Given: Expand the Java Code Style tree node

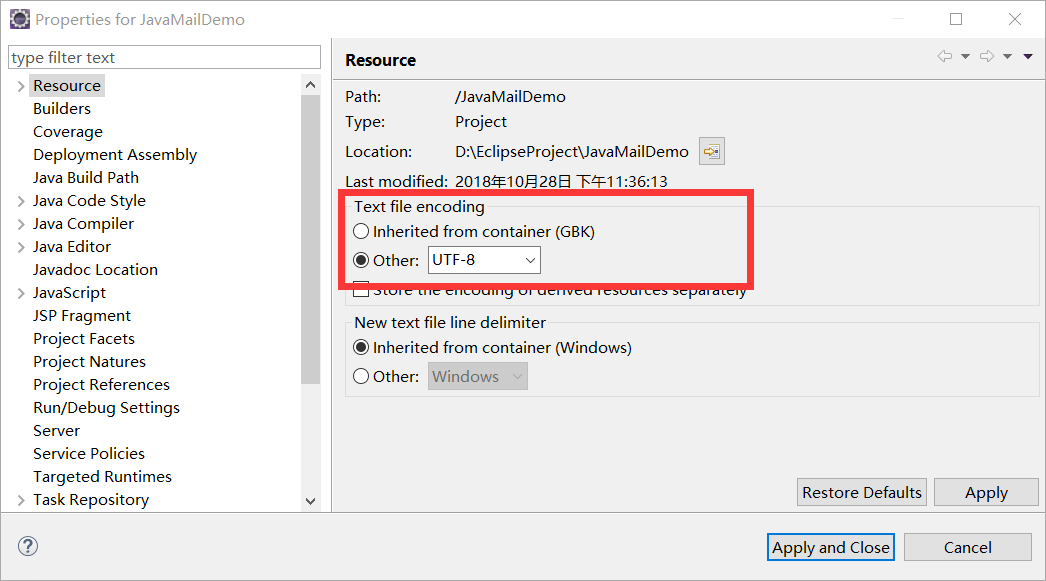Looking at the screenshot, I should pyautogui.click(x=21, y=201).
